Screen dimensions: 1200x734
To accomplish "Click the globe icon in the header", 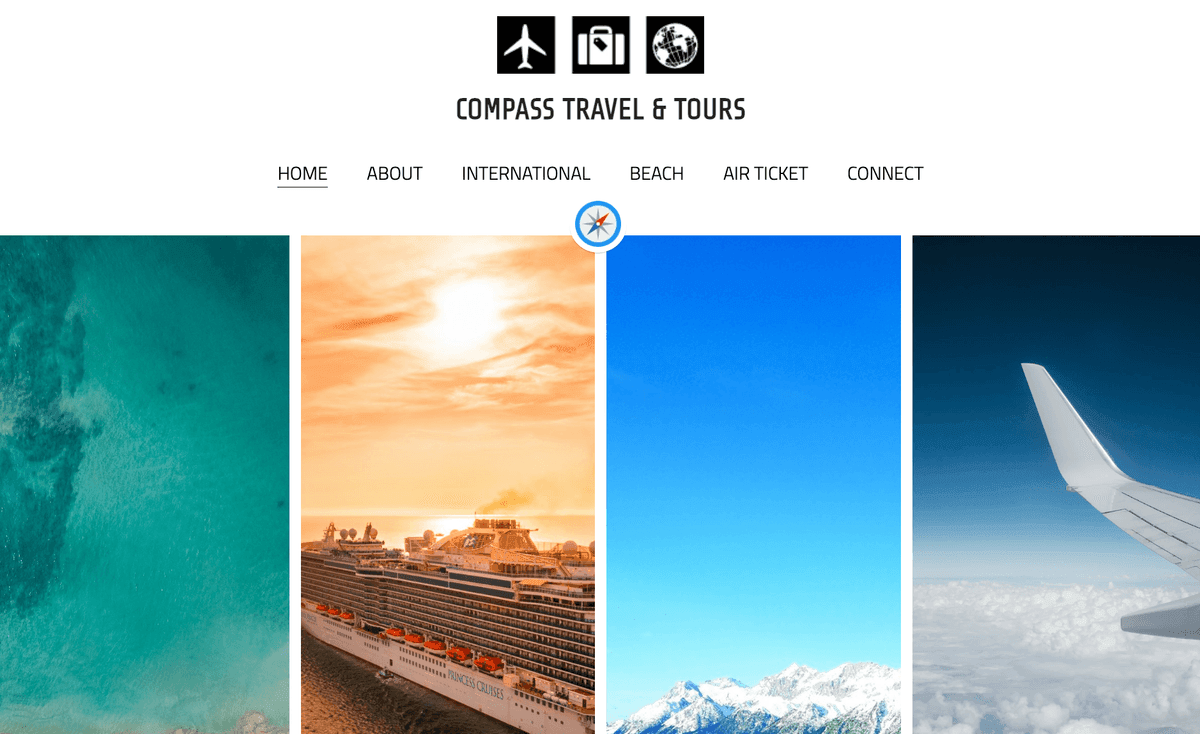I will [675, 45].
